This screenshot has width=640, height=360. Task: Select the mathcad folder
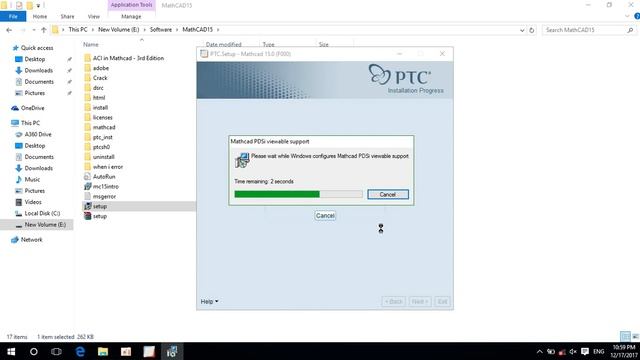(104, 127)
